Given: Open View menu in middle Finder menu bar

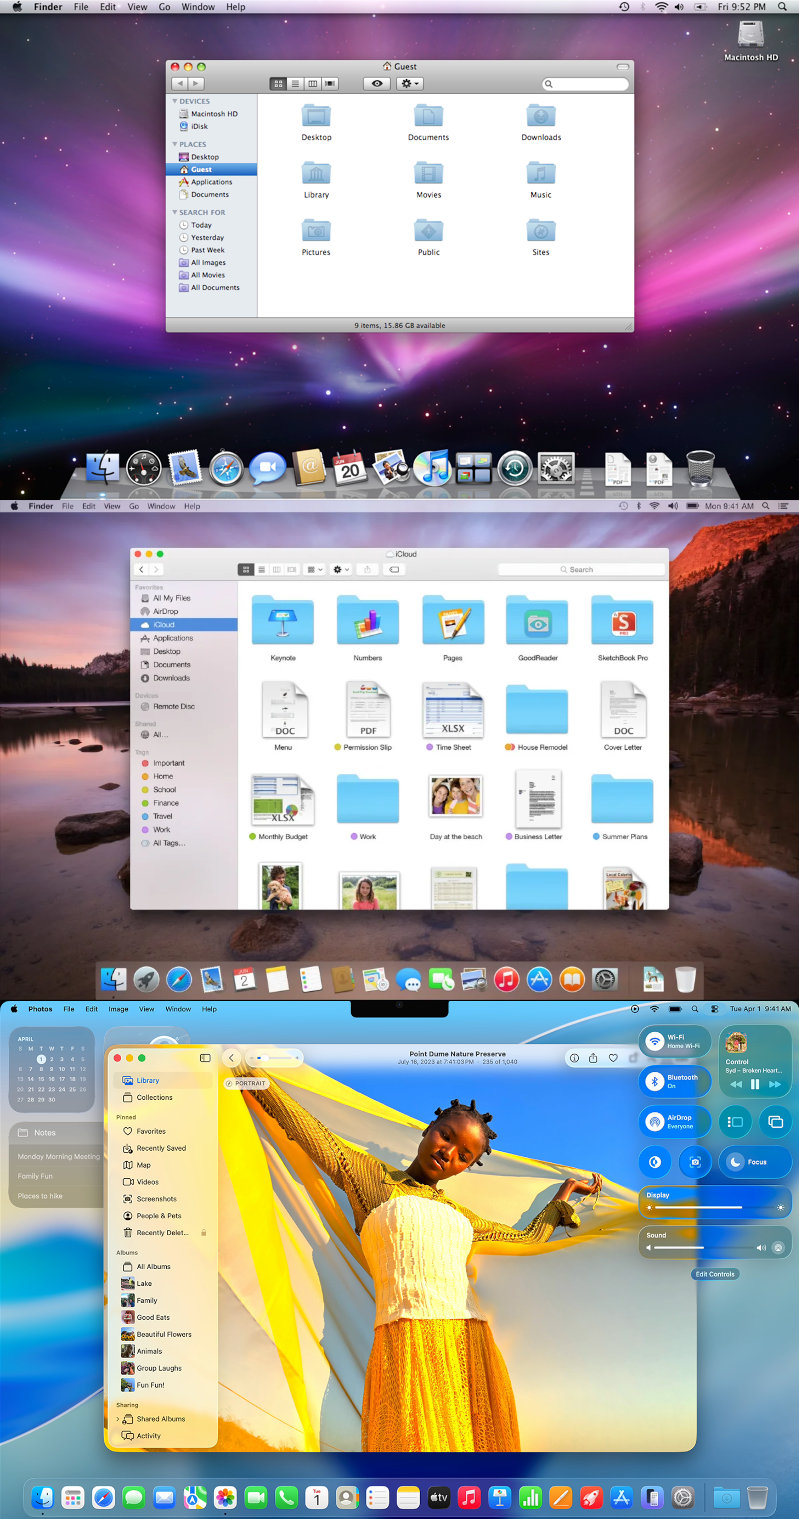Looking at the screenshot, I should coord(111,506).
